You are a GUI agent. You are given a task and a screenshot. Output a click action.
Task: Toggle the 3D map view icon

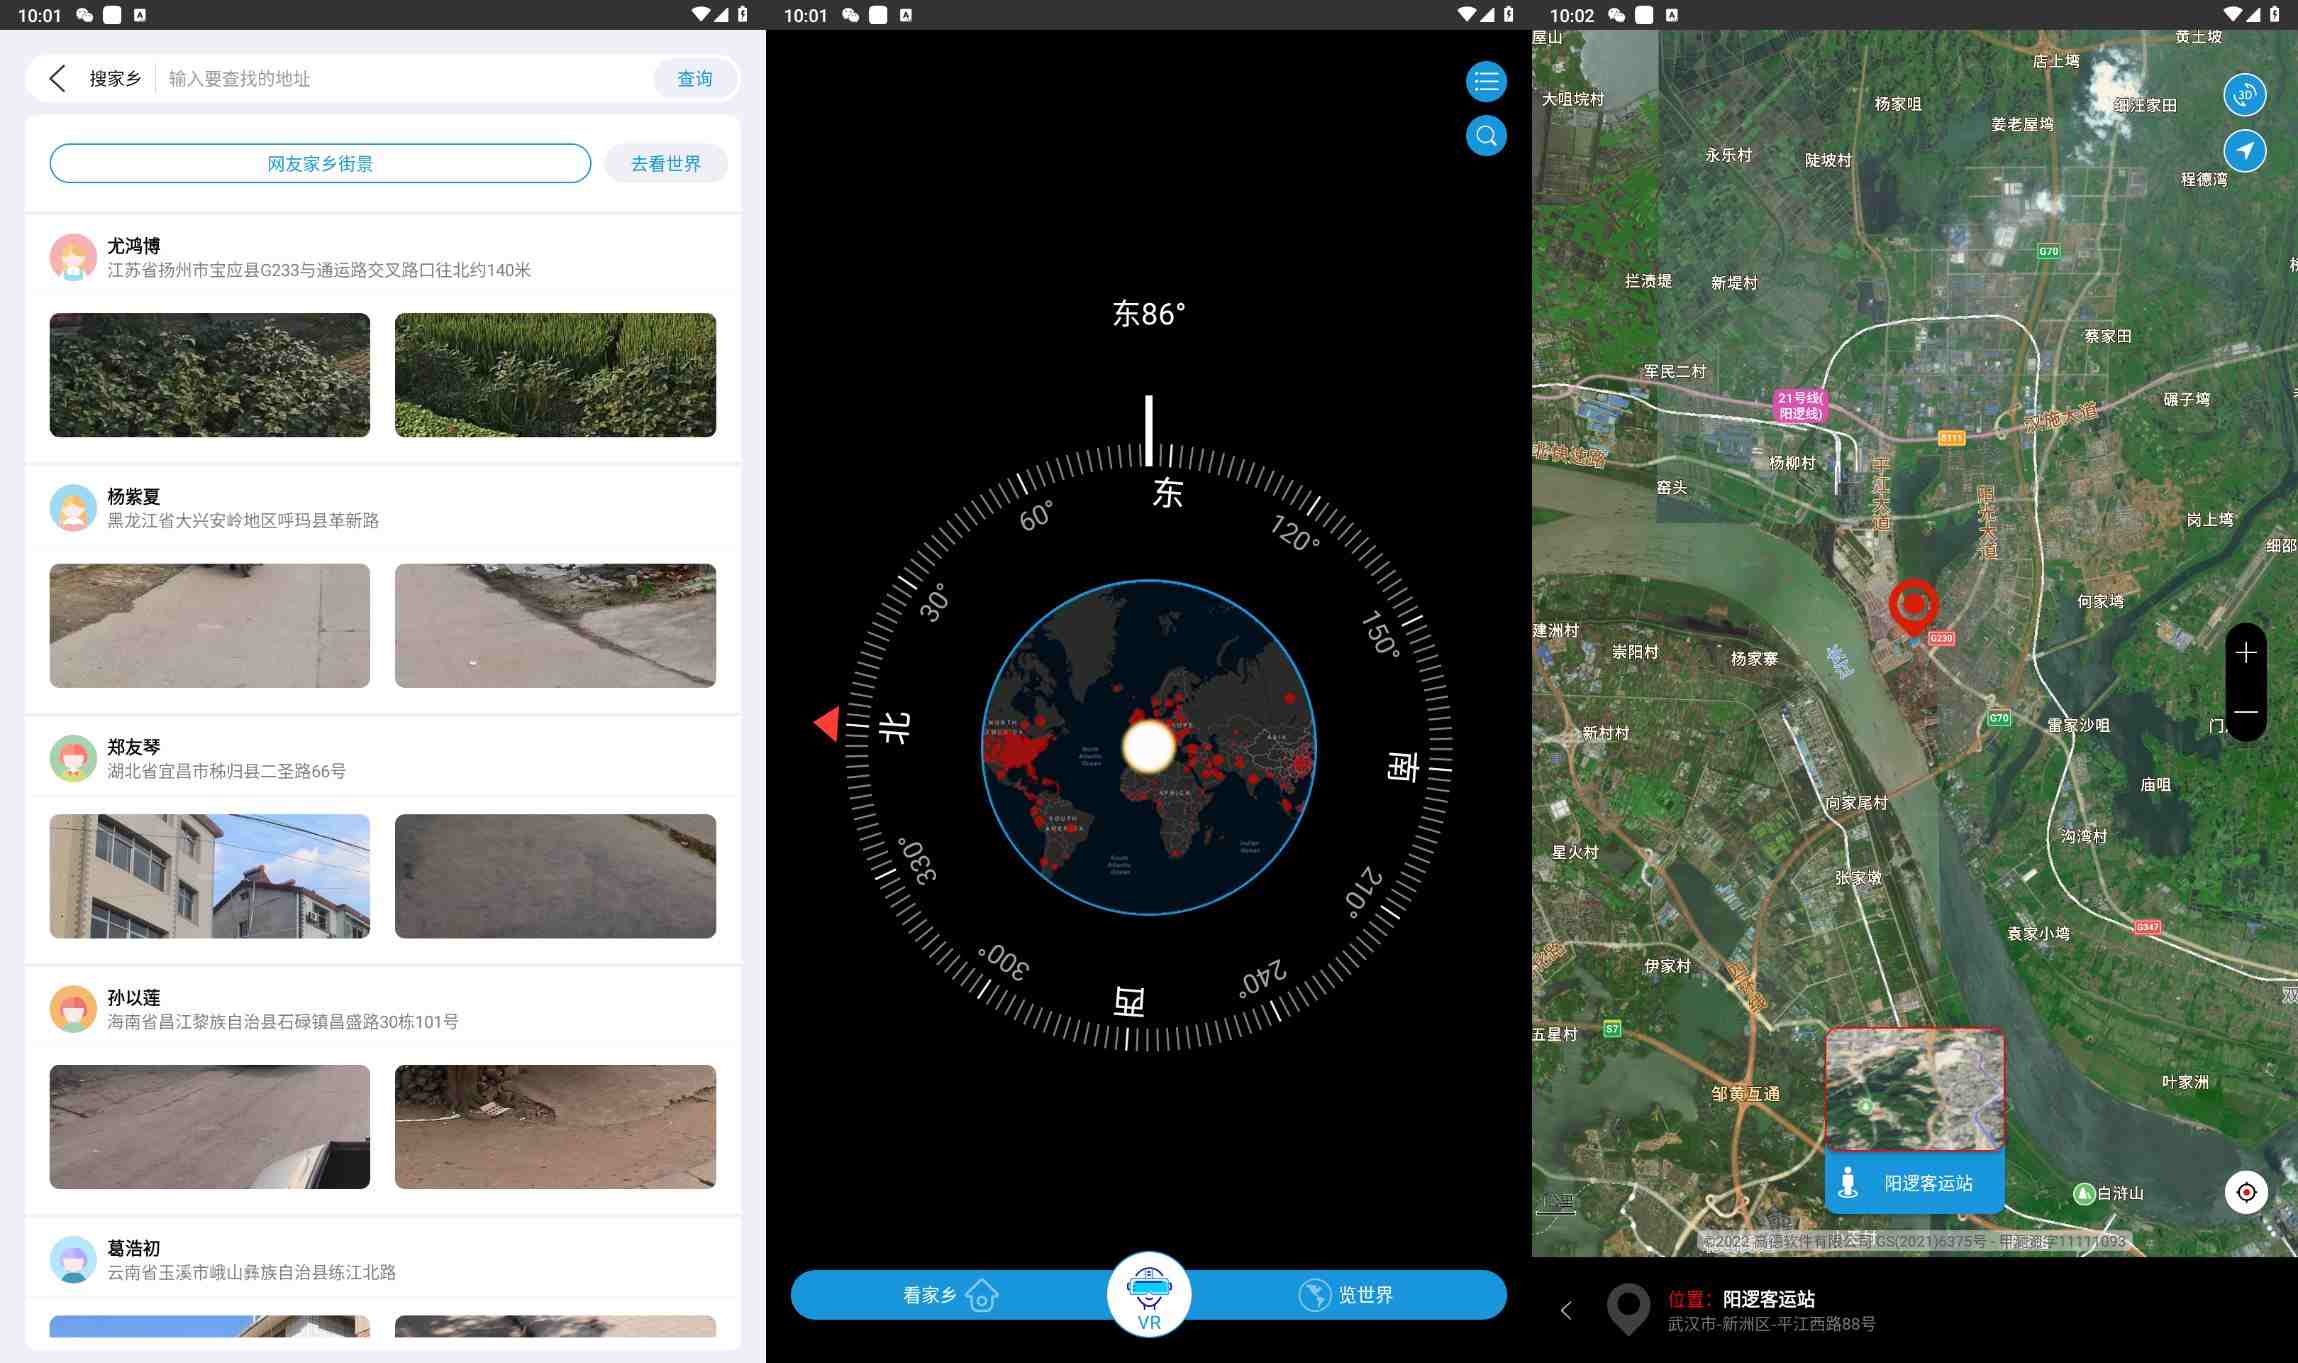click(x=2244, y=95)
